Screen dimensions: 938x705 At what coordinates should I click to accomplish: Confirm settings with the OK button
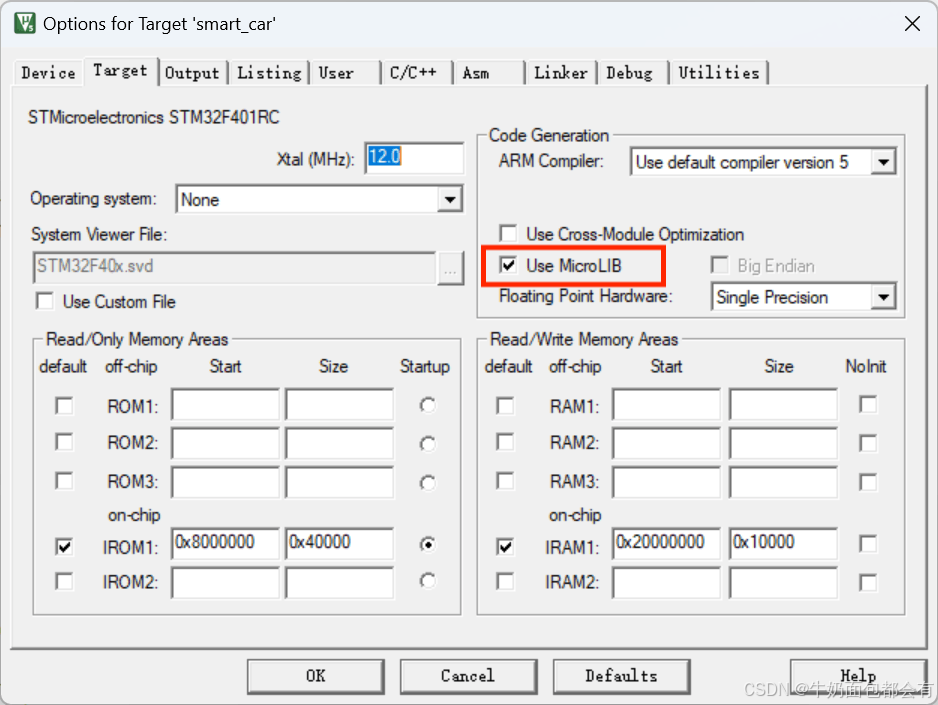[316, 676]
